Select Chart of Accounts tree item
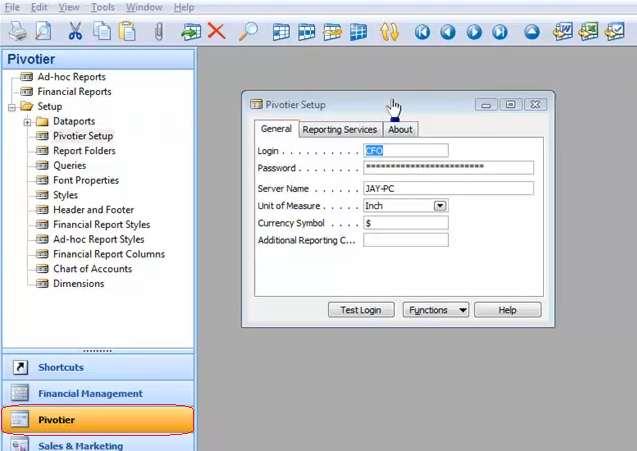Image resolution: width=637 pixels, height=451 pixels. (x=93, y=269)
